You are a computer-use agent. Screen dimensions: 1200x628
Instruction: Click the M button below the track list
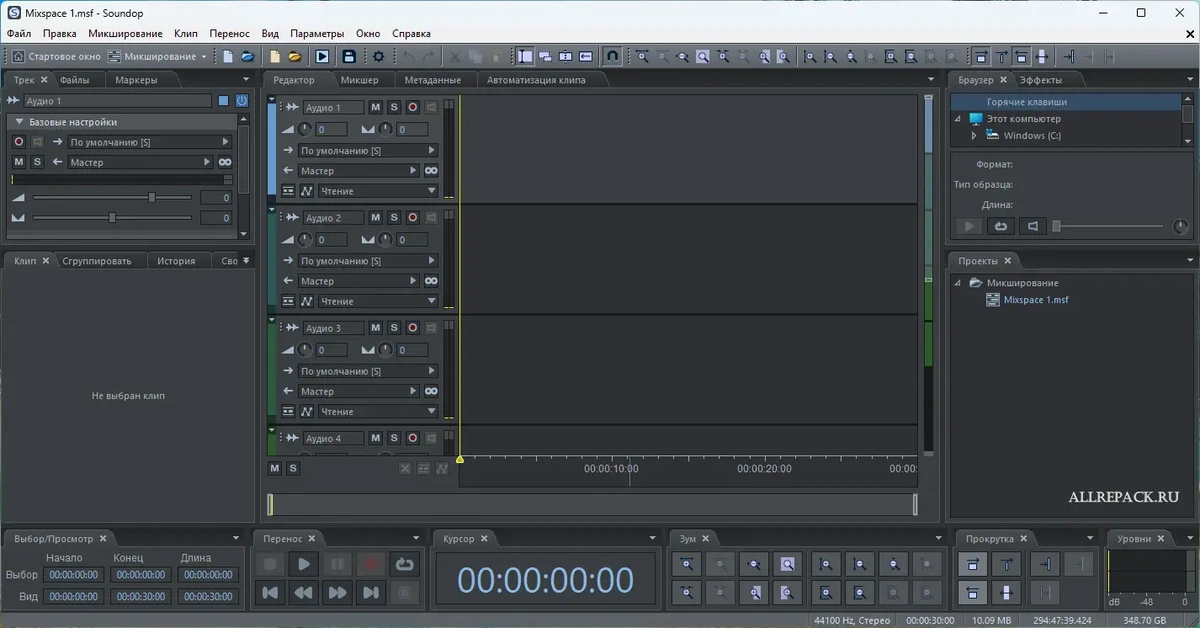tap(275, 468)
